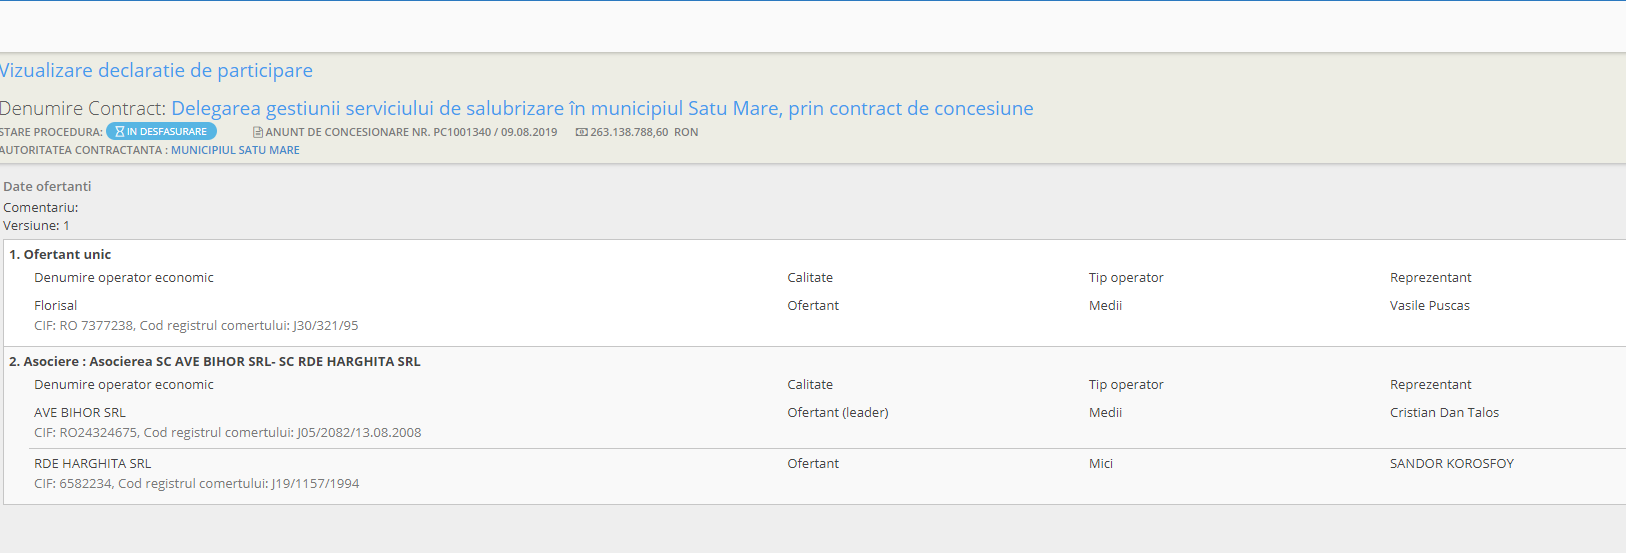Click the Florisal CIF registration line
Viewport: 1626px width, 553px height.
coord(196,326)
